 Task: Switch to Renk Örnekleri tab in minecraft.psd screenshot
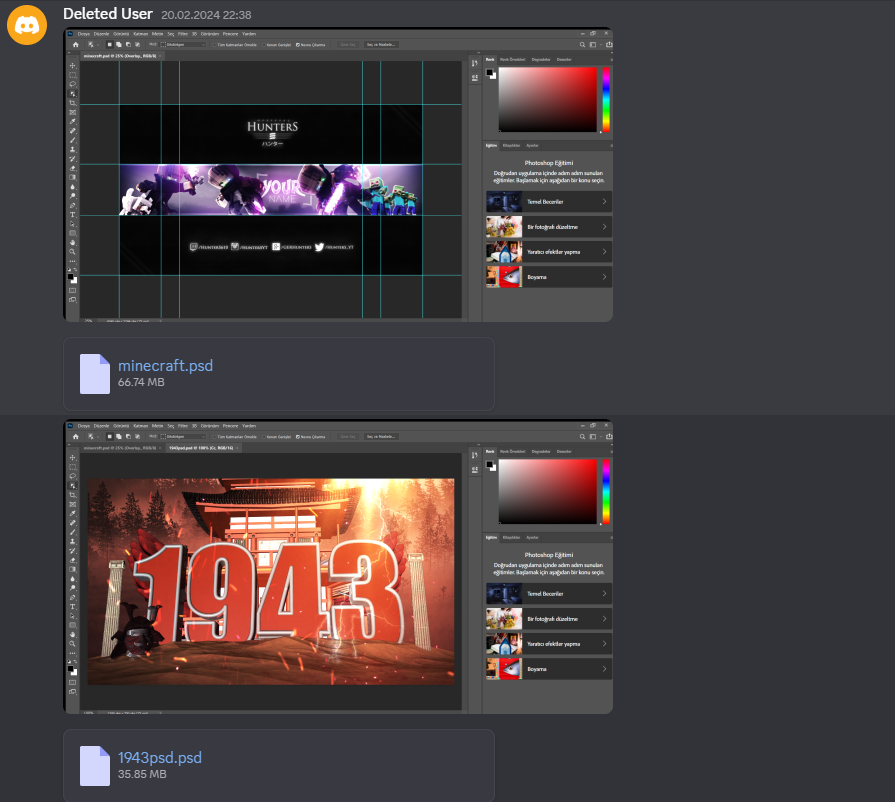(513, 59)
